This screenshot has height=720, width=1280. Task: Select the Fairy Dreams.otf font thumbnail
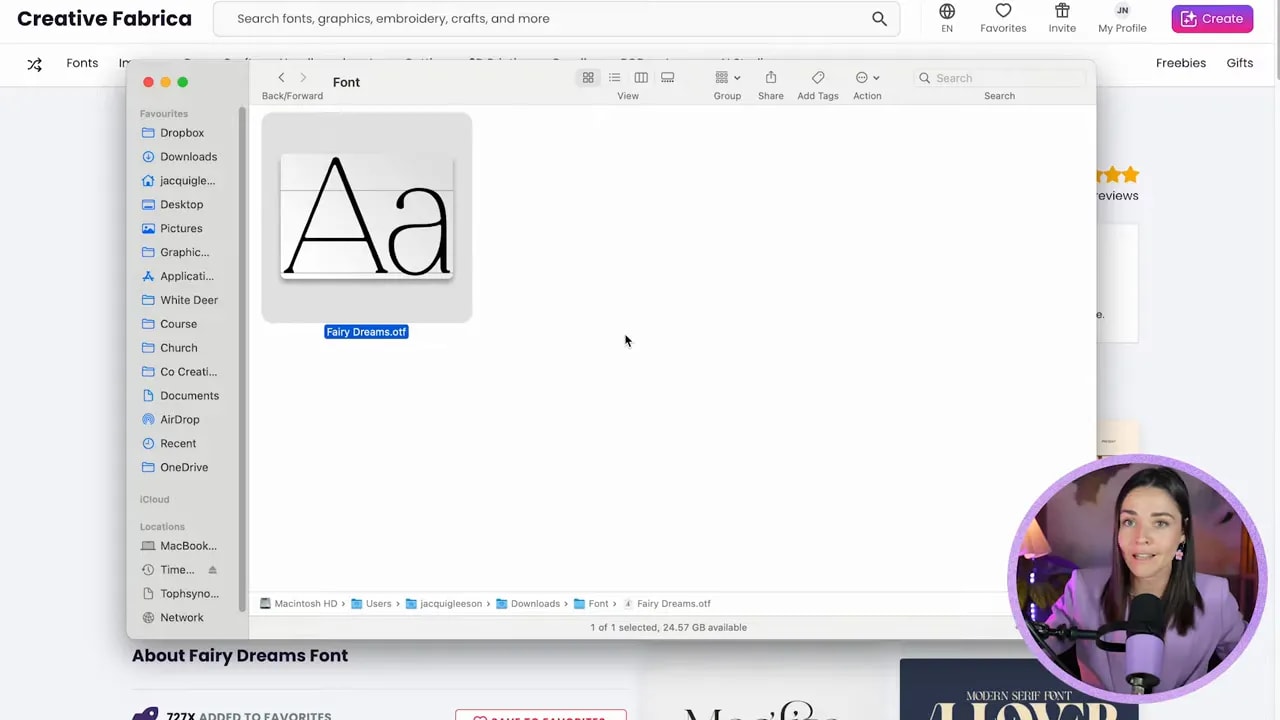(366, 217)
